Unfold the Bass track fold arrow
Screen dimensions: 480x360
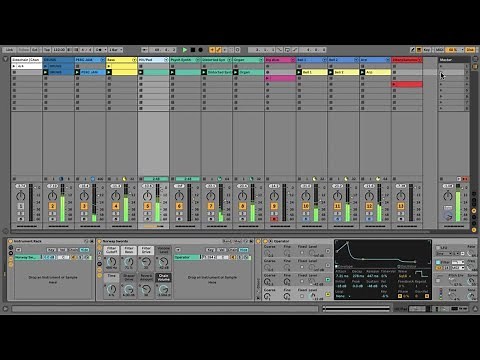point(134,60)
